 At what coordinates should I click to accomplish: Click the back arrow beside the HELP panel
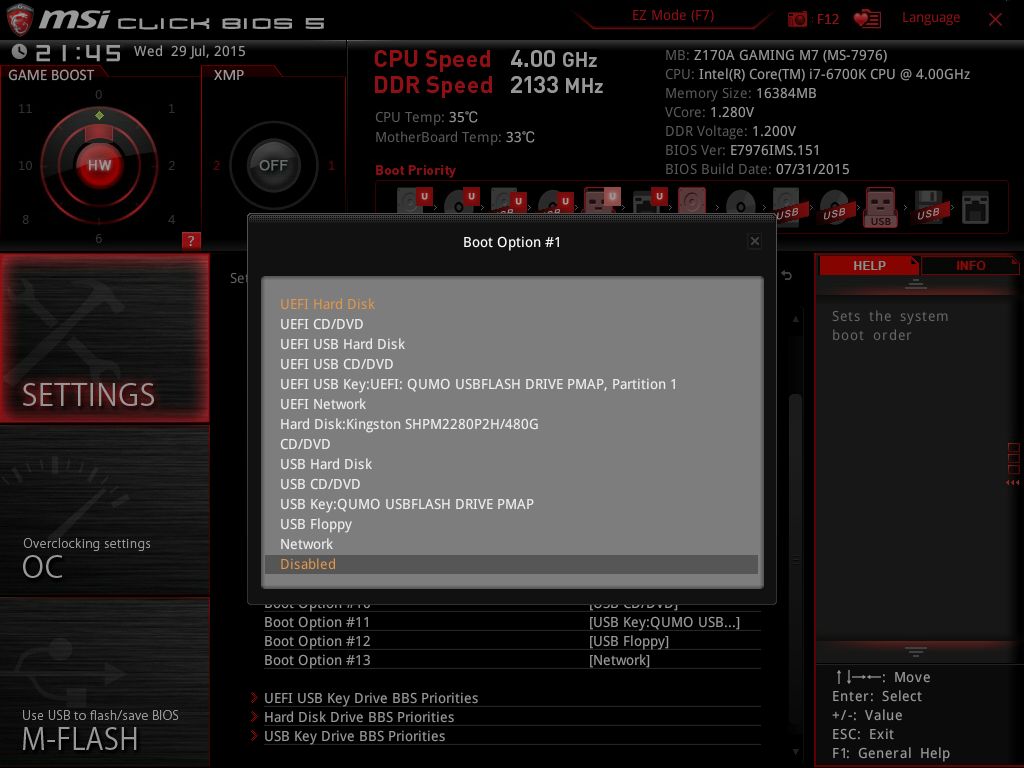point(787,276)
